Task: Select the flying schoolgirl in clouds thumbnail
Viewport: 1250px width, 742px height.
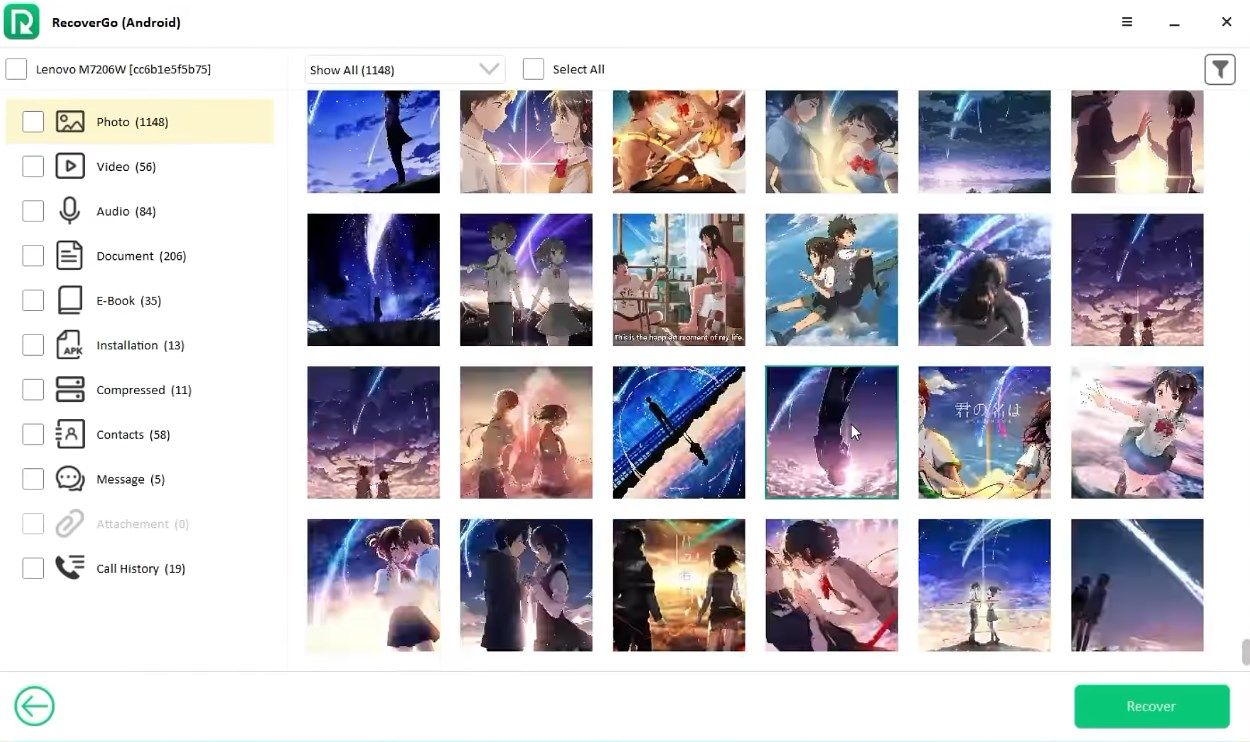Action: 1137,432
